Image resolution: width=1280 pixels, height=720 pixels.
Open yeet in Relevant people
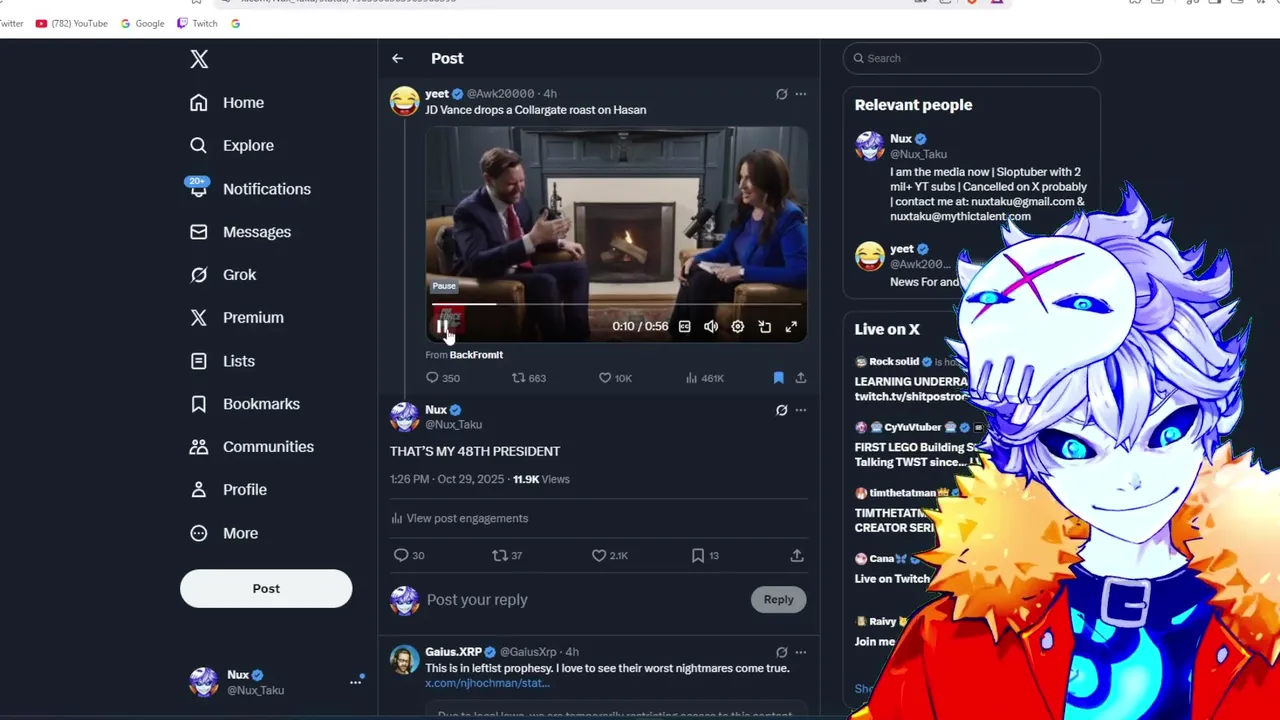[x=902, y=249]
